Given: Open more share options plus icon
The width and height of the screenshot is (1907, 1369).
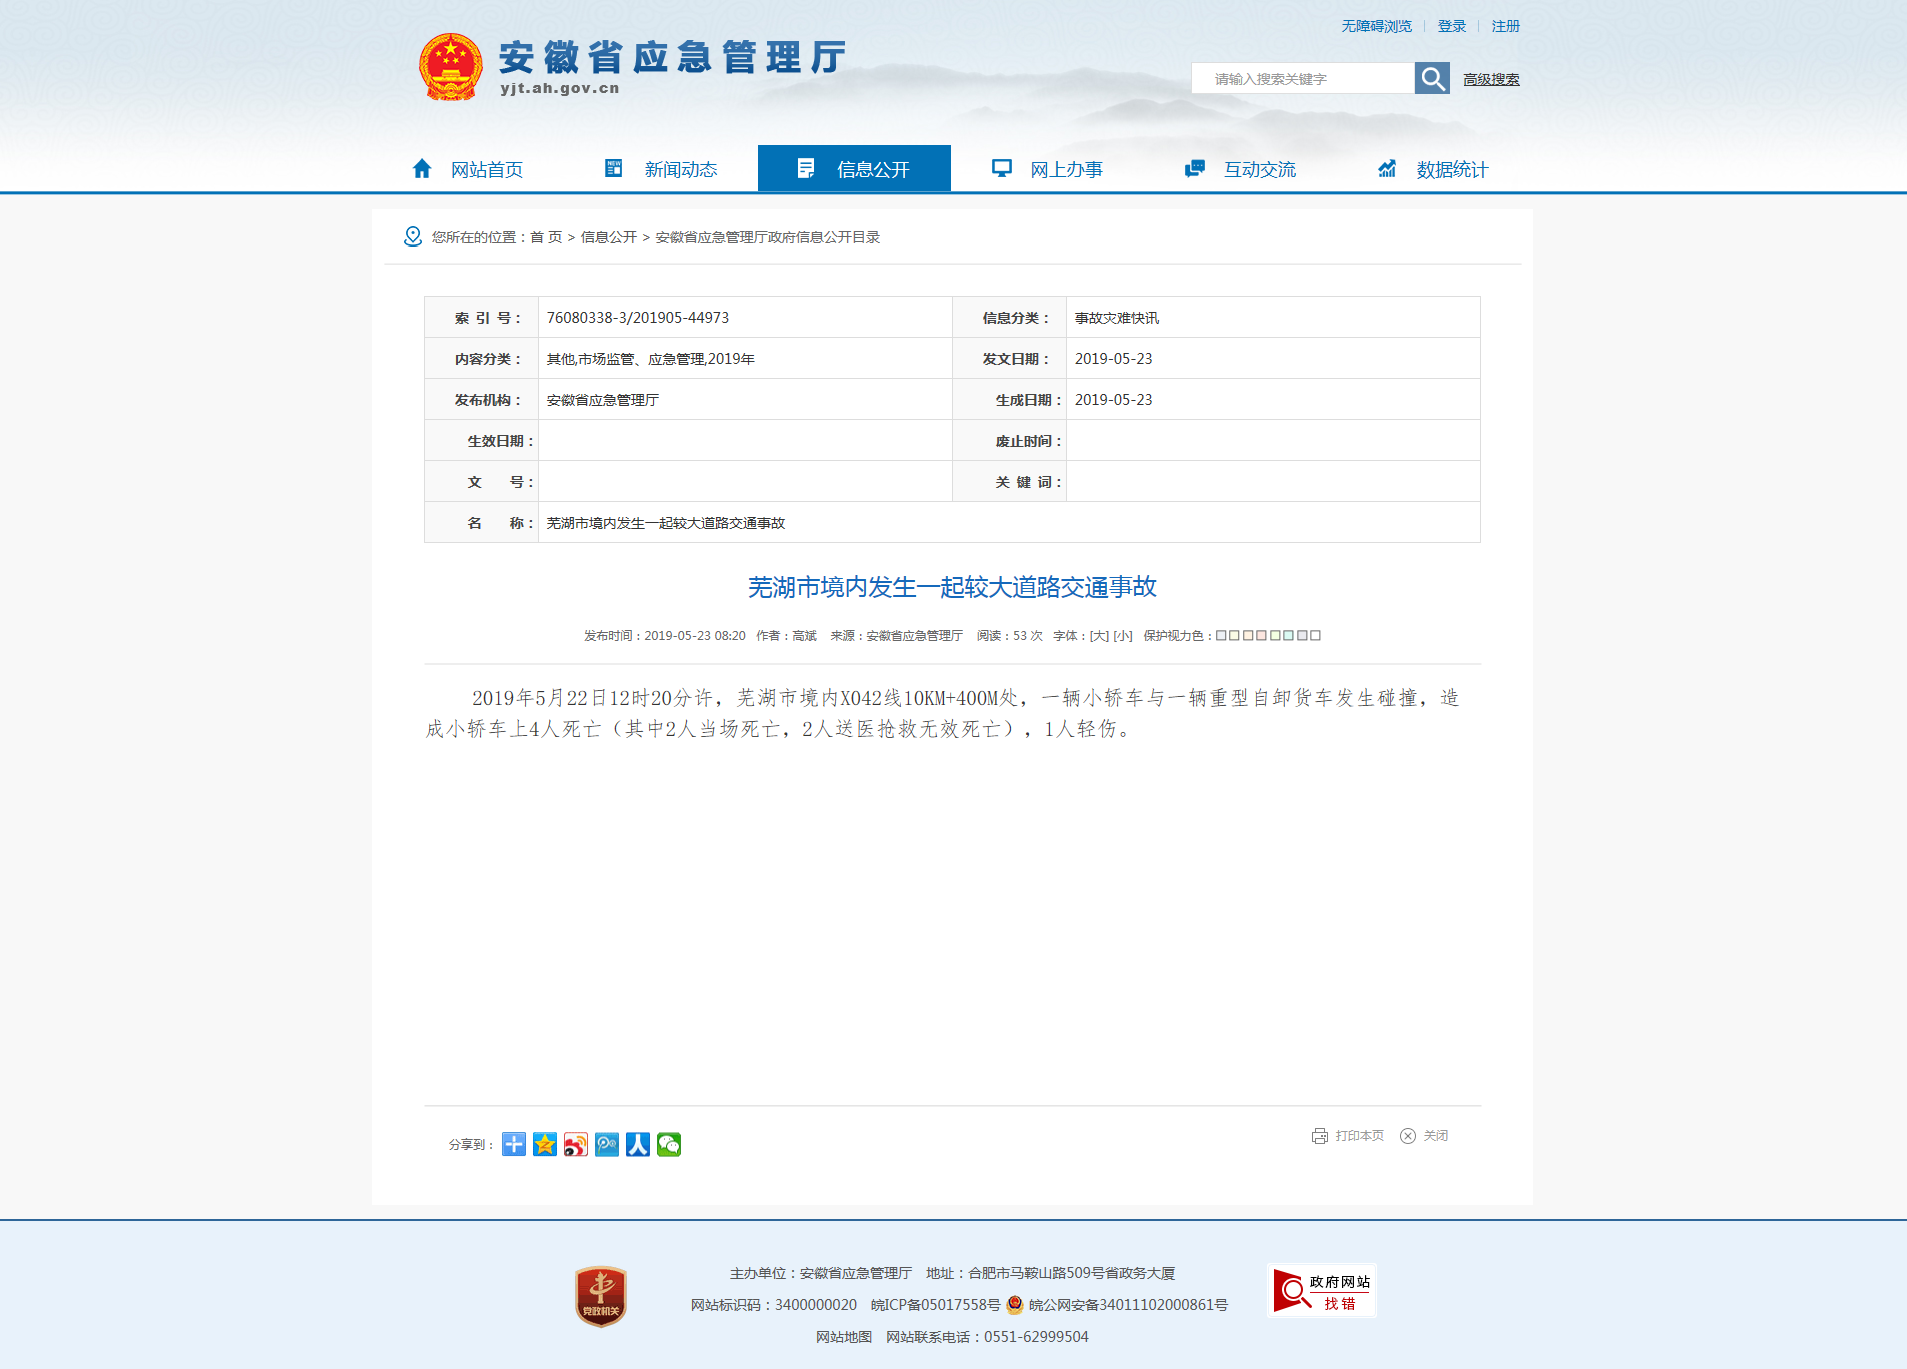Looking at the screenshot, I should [514, 1144].
